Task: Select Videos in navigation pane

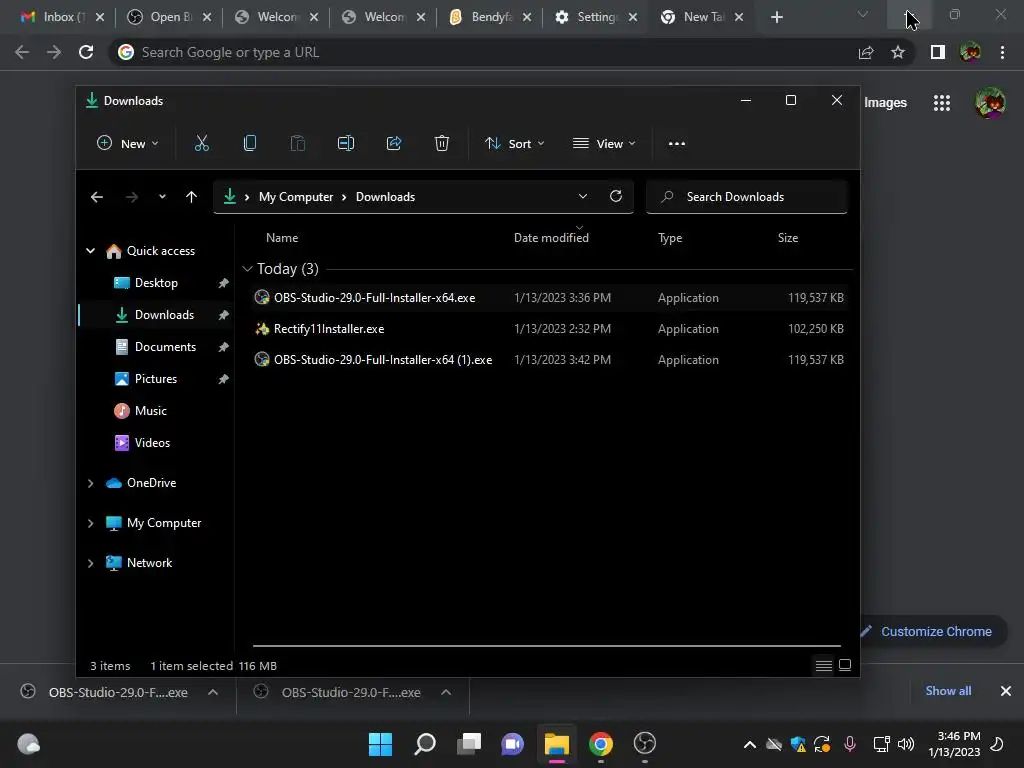Action: click(x=152, y=443)
